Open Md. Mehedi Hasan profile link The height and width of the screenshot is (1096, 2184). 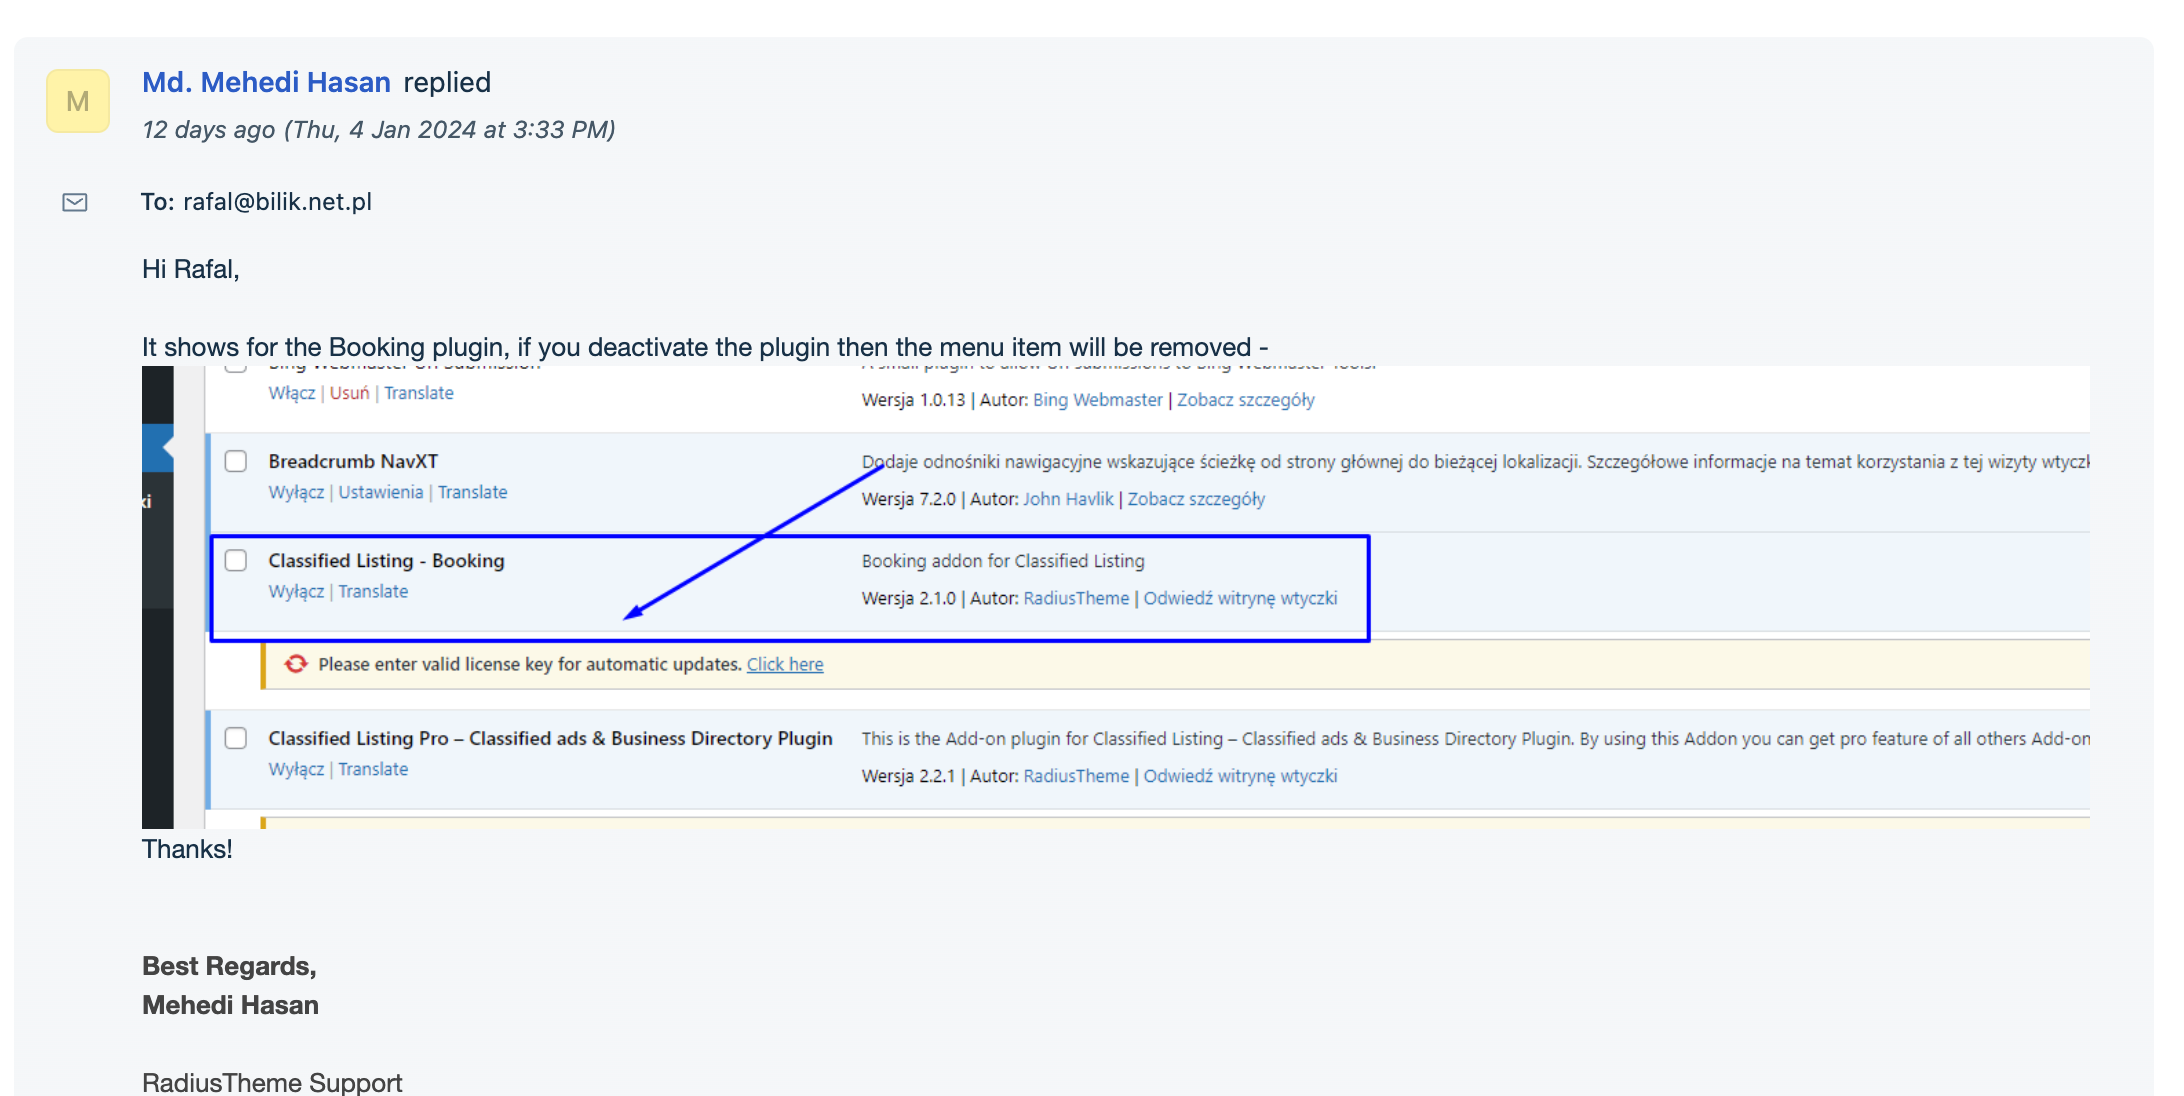click(266, 82)
